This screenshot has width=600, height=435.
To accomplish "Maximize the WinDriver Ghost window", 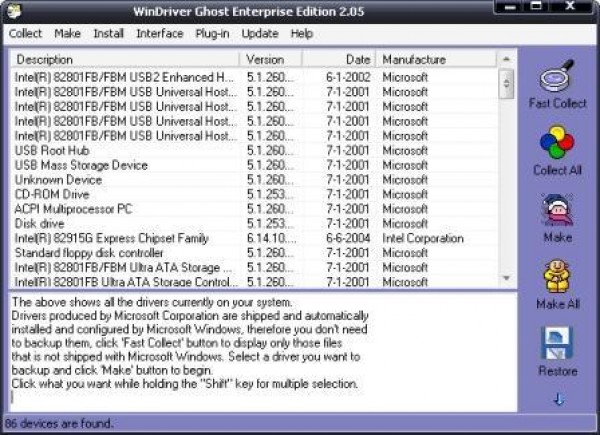I will tap(536, 6).
